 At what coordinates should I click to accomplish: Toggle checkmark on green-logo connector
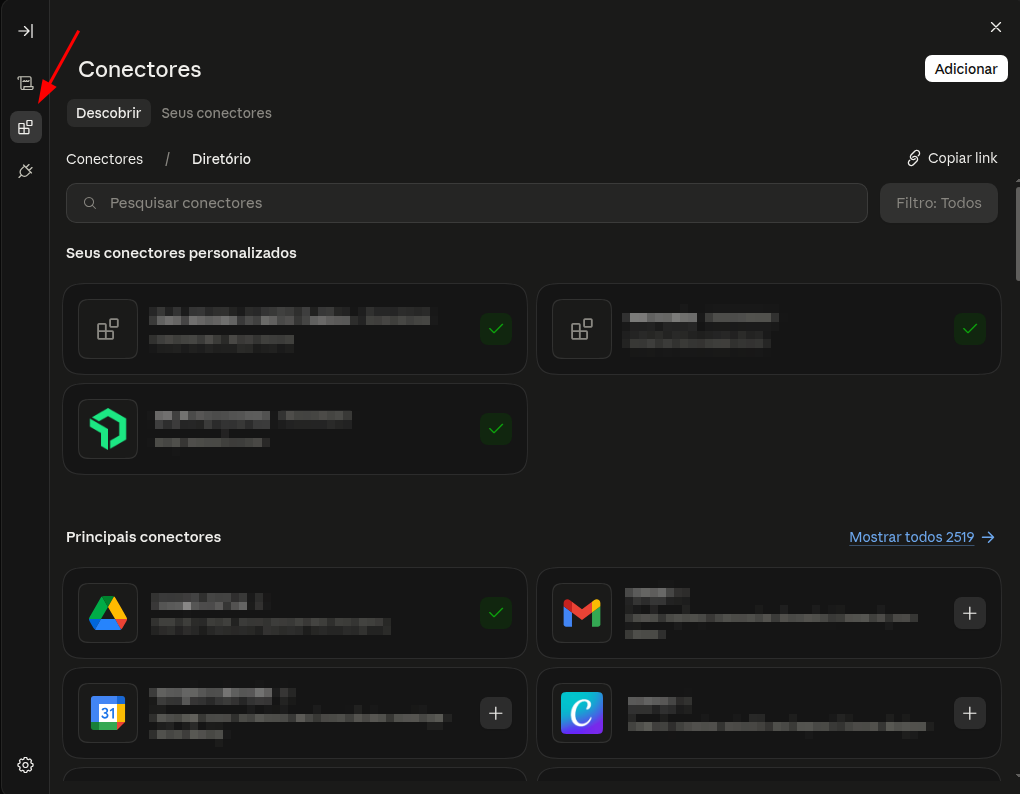click(496, 429)
